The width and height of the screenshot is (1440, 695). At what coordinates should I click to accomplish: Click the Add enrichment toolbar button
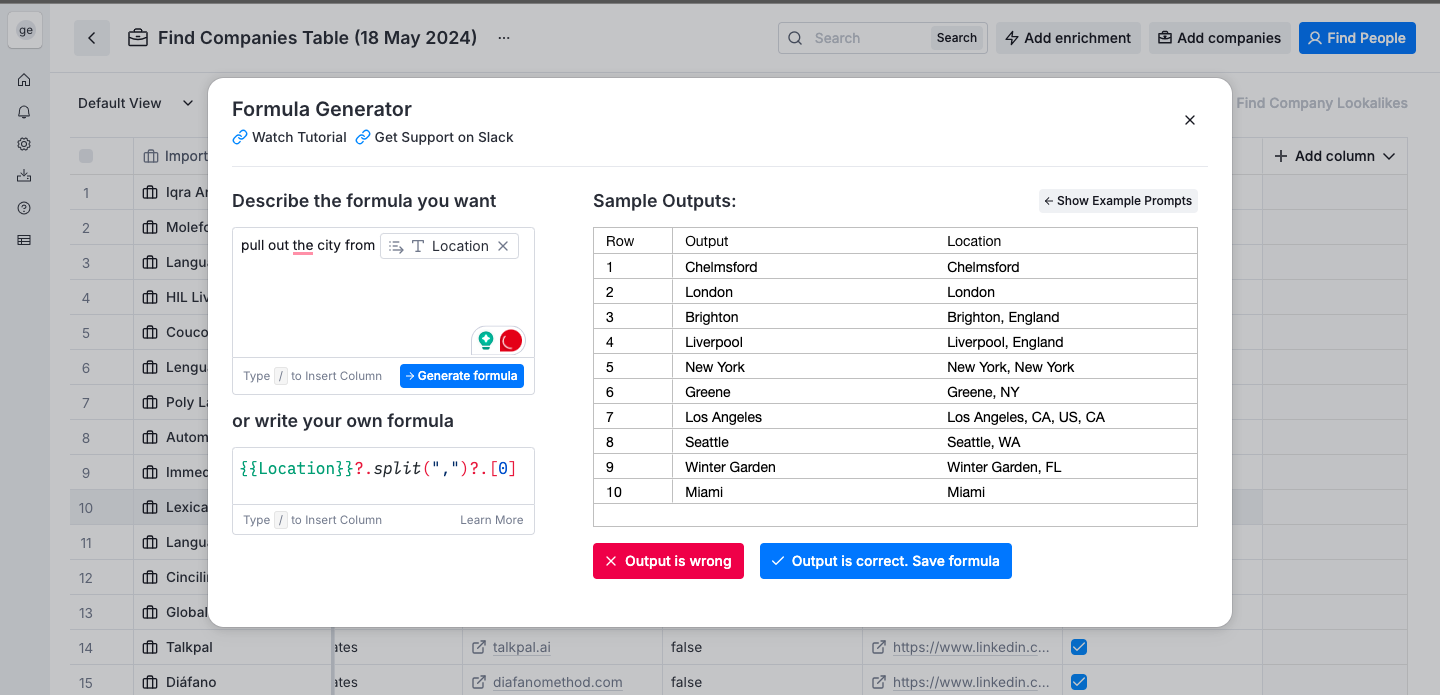pos(1068,38)
